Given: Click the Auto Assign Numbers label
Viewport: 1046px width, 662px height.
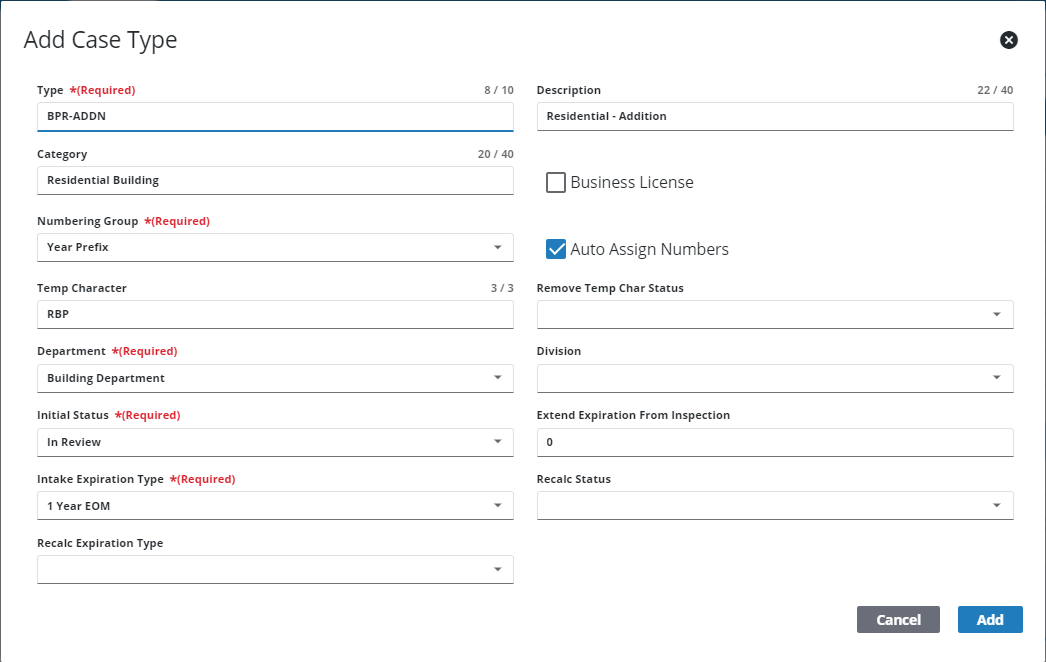Looking at the screenshot, I should pyautogui.click(x=649, y=249).
